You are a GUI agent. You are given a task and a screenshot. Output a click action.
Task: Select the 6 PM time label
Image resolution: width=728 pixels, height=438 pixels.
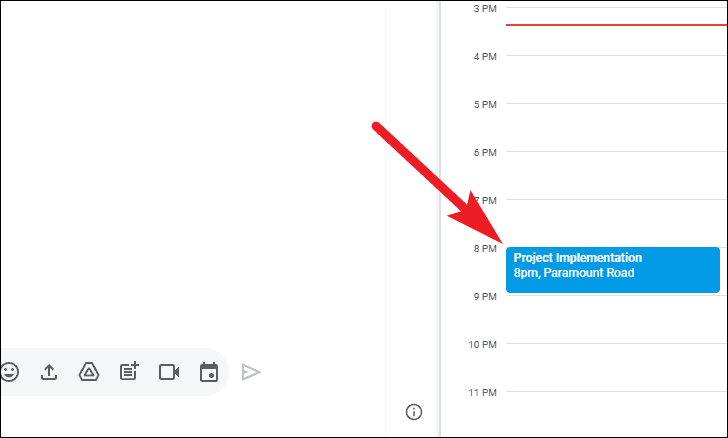[x=485, y=152]
